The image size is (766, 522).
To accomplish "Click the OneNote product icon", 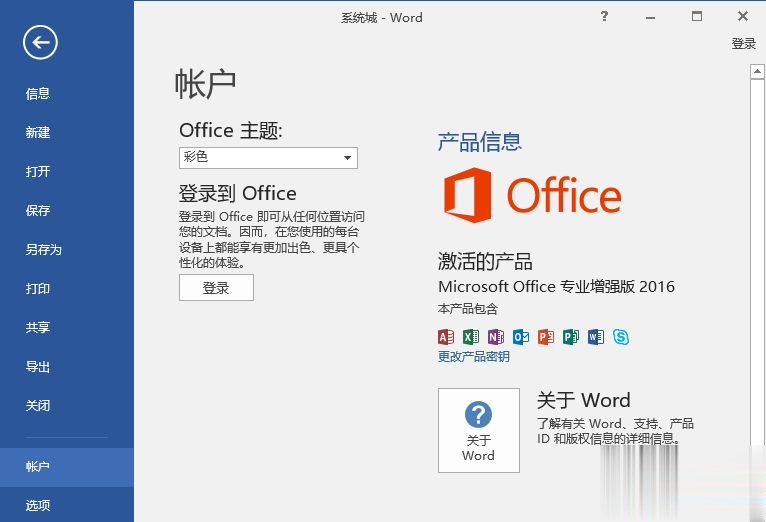I will (496, 337).
